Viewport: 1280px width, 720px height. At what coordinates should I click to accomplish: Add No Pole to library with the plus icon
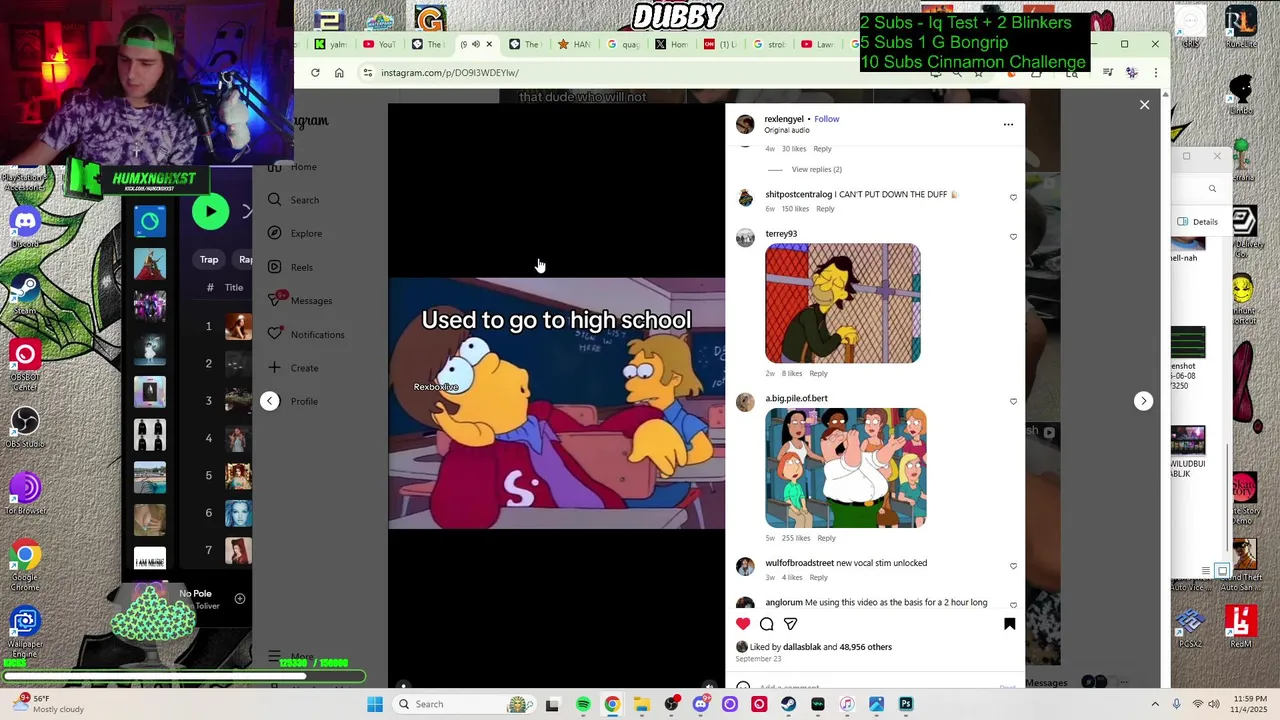tap(240, 599)
